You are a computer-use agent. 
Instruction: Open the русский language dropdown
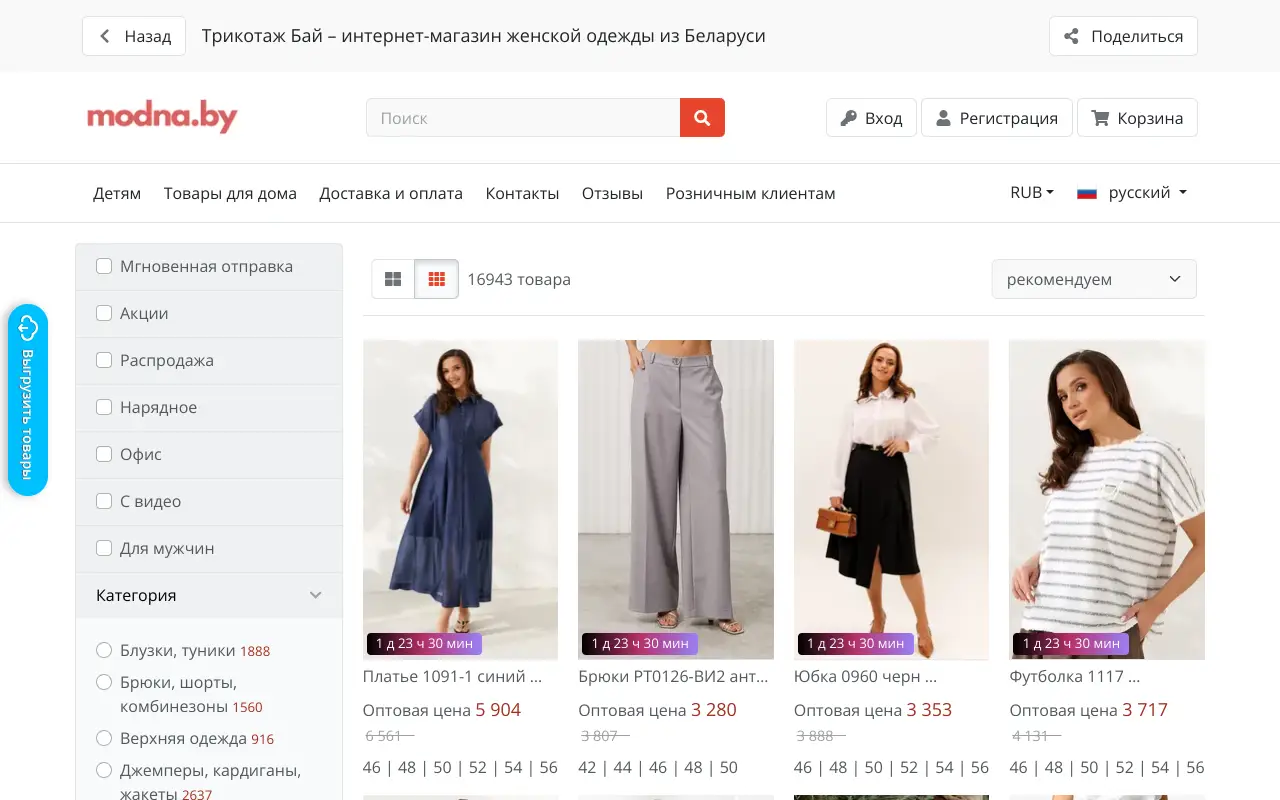[x=1132, y=193]
